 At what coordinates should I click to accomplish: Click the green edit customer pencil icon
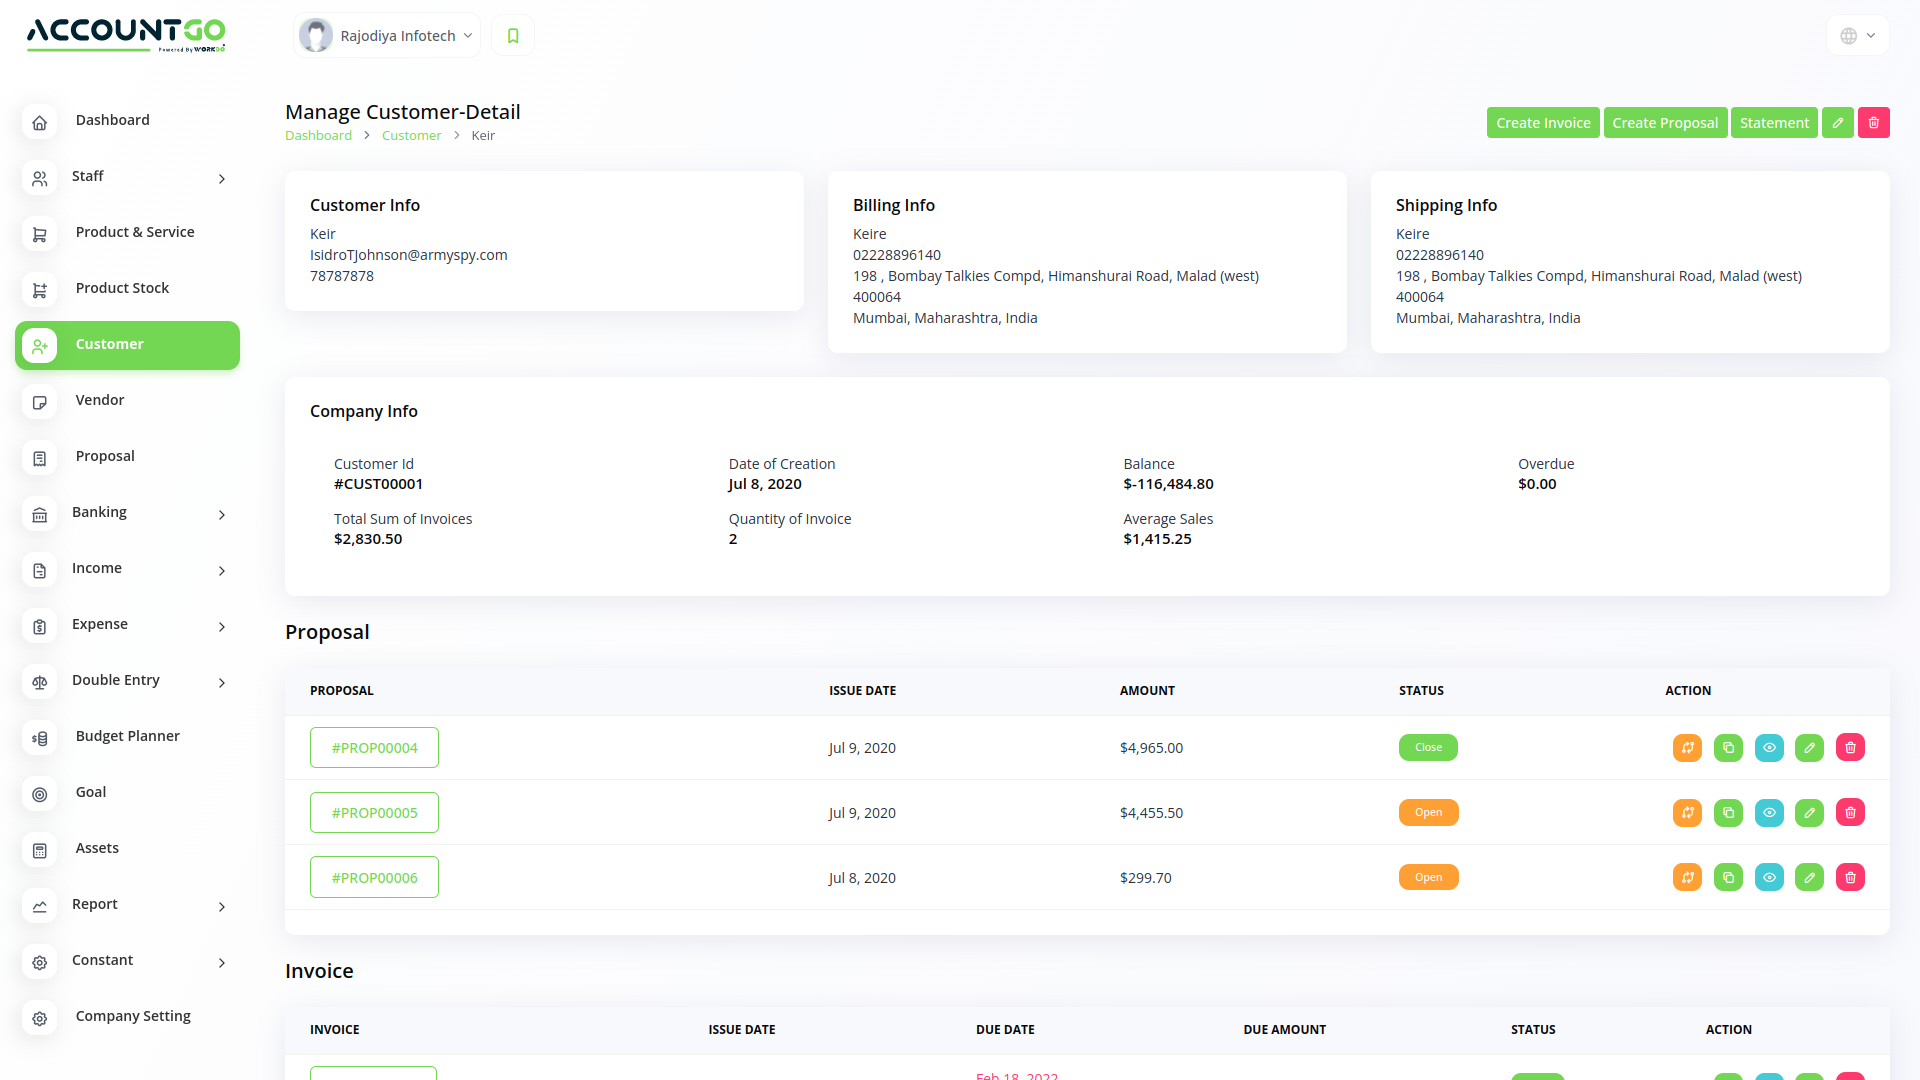click(x=1837, y=123)
